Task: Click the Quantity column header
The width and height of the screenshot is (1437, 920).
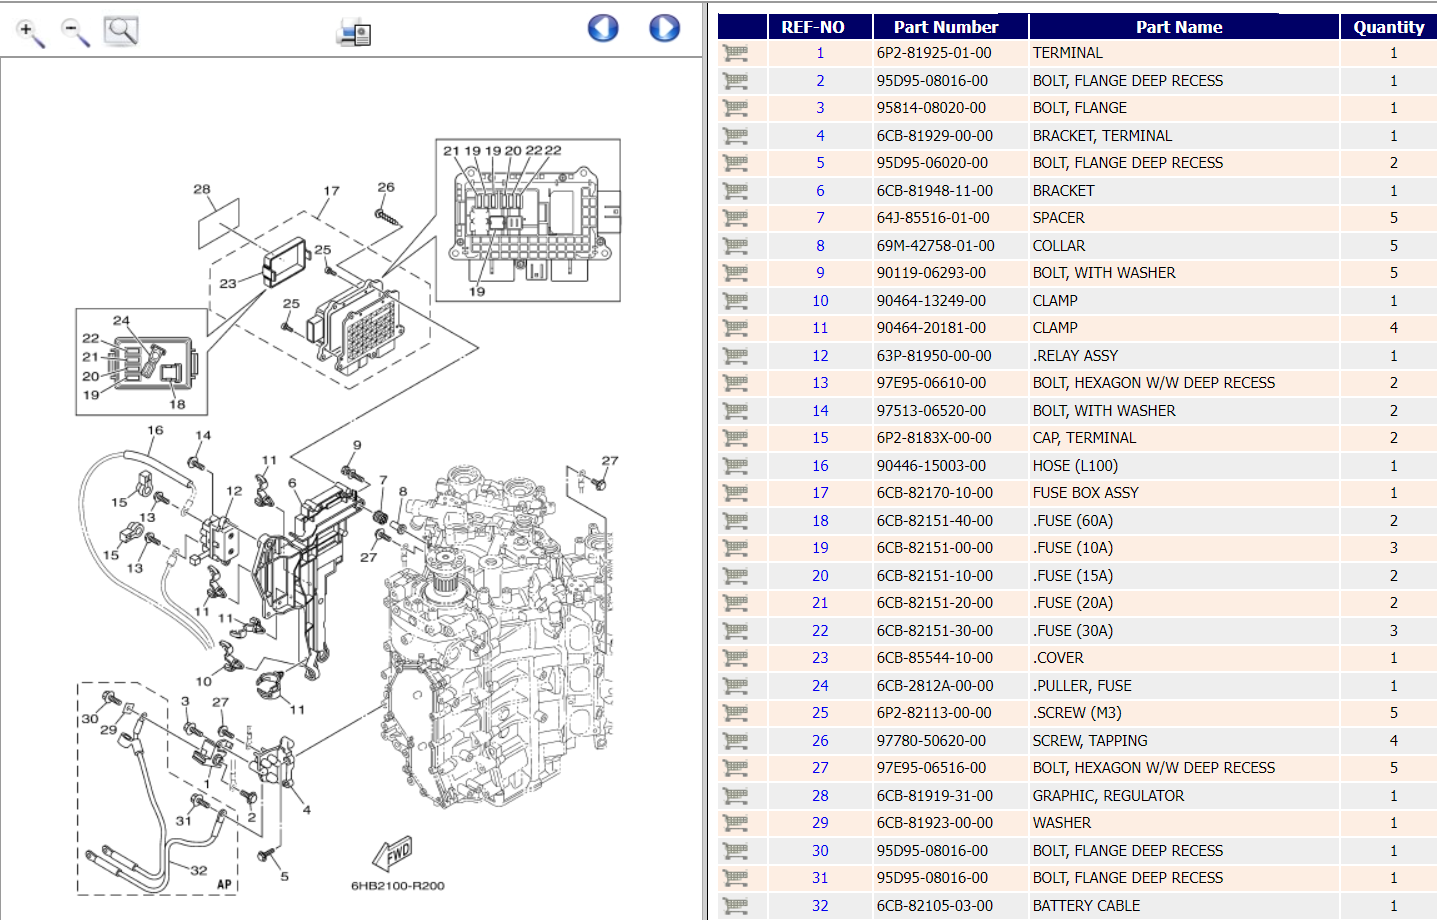Action: pyautogui.click(x=1388, y=26)
